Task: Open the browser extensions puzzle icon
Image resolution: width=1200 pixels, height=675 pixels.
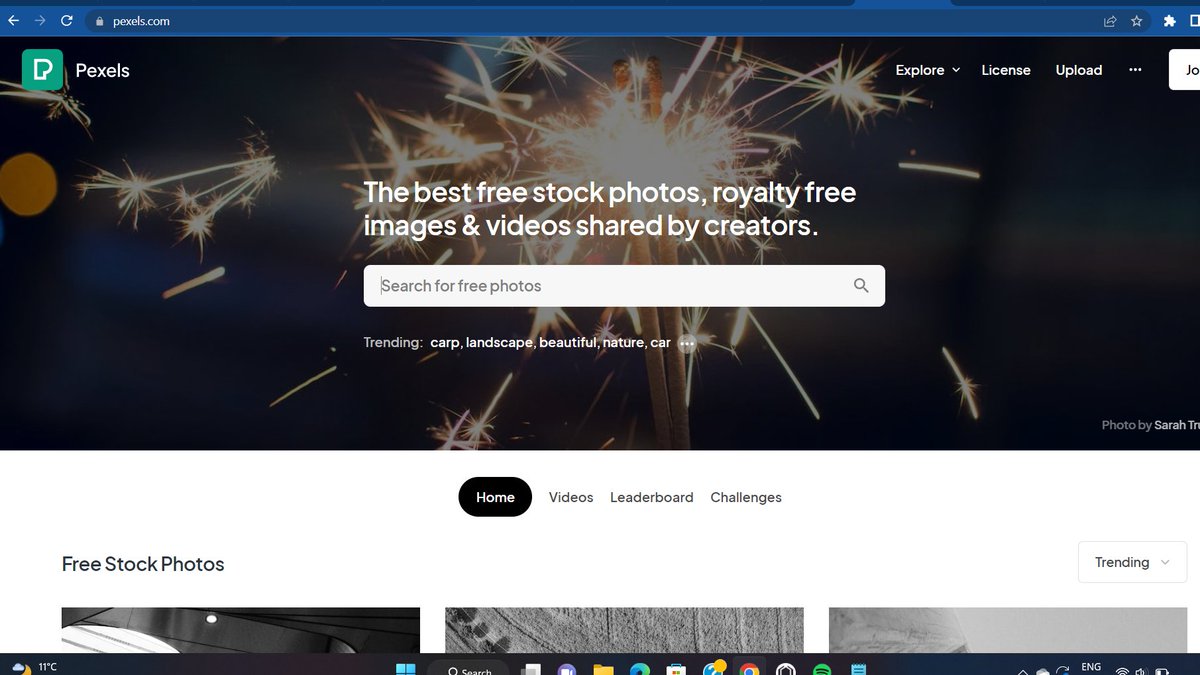Action: click(1169, 20)
